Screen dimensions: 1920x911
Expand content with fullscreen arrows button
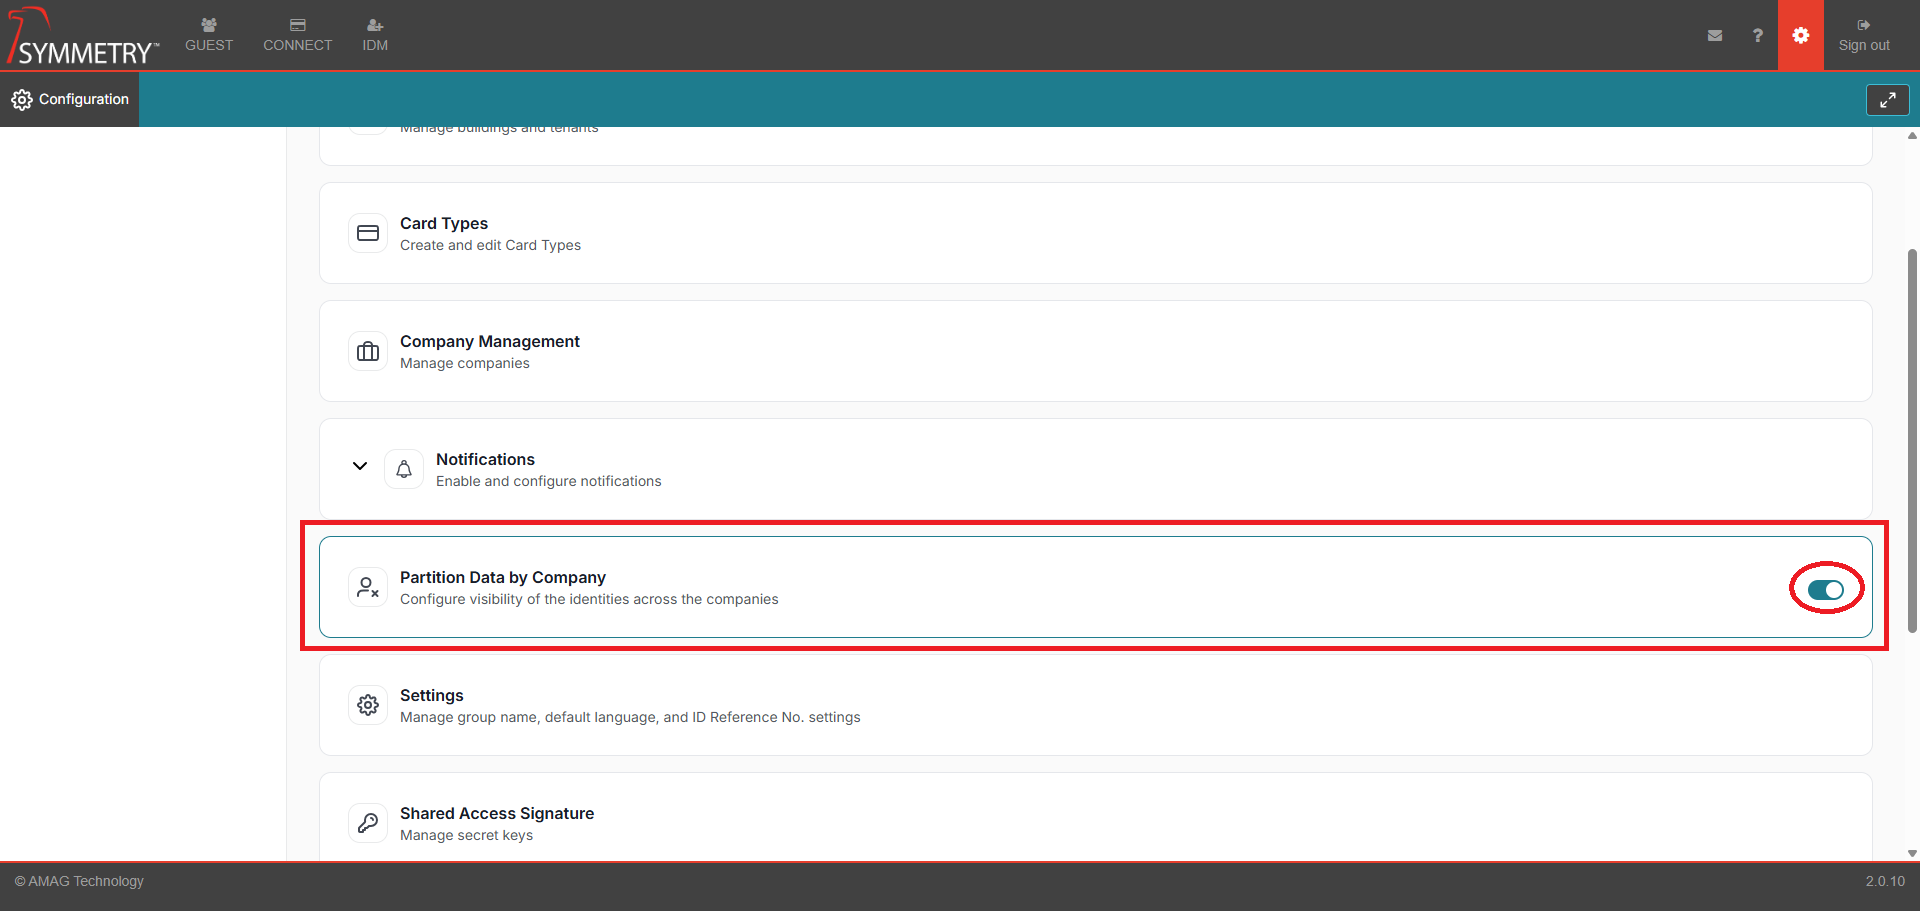point(1887,100)
